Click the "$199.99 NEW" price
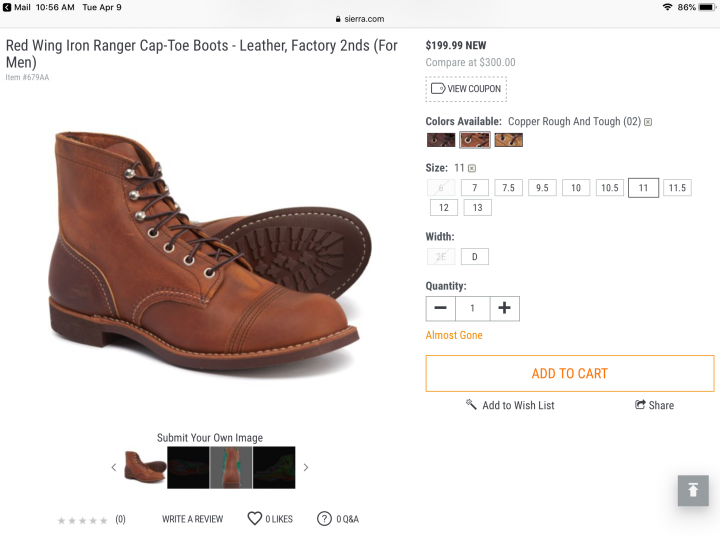 click(x=456, y=45)
